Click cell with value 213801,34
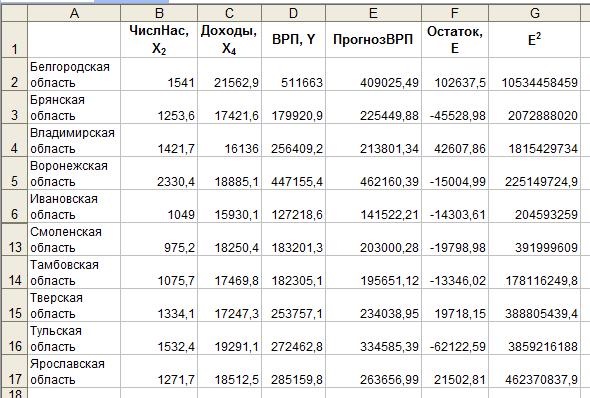590x398 pixels. click(x=373, y=140)
